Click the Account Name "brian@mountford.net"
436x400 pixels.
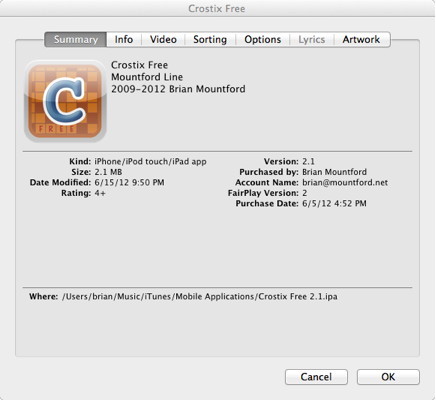click(345, 183)
